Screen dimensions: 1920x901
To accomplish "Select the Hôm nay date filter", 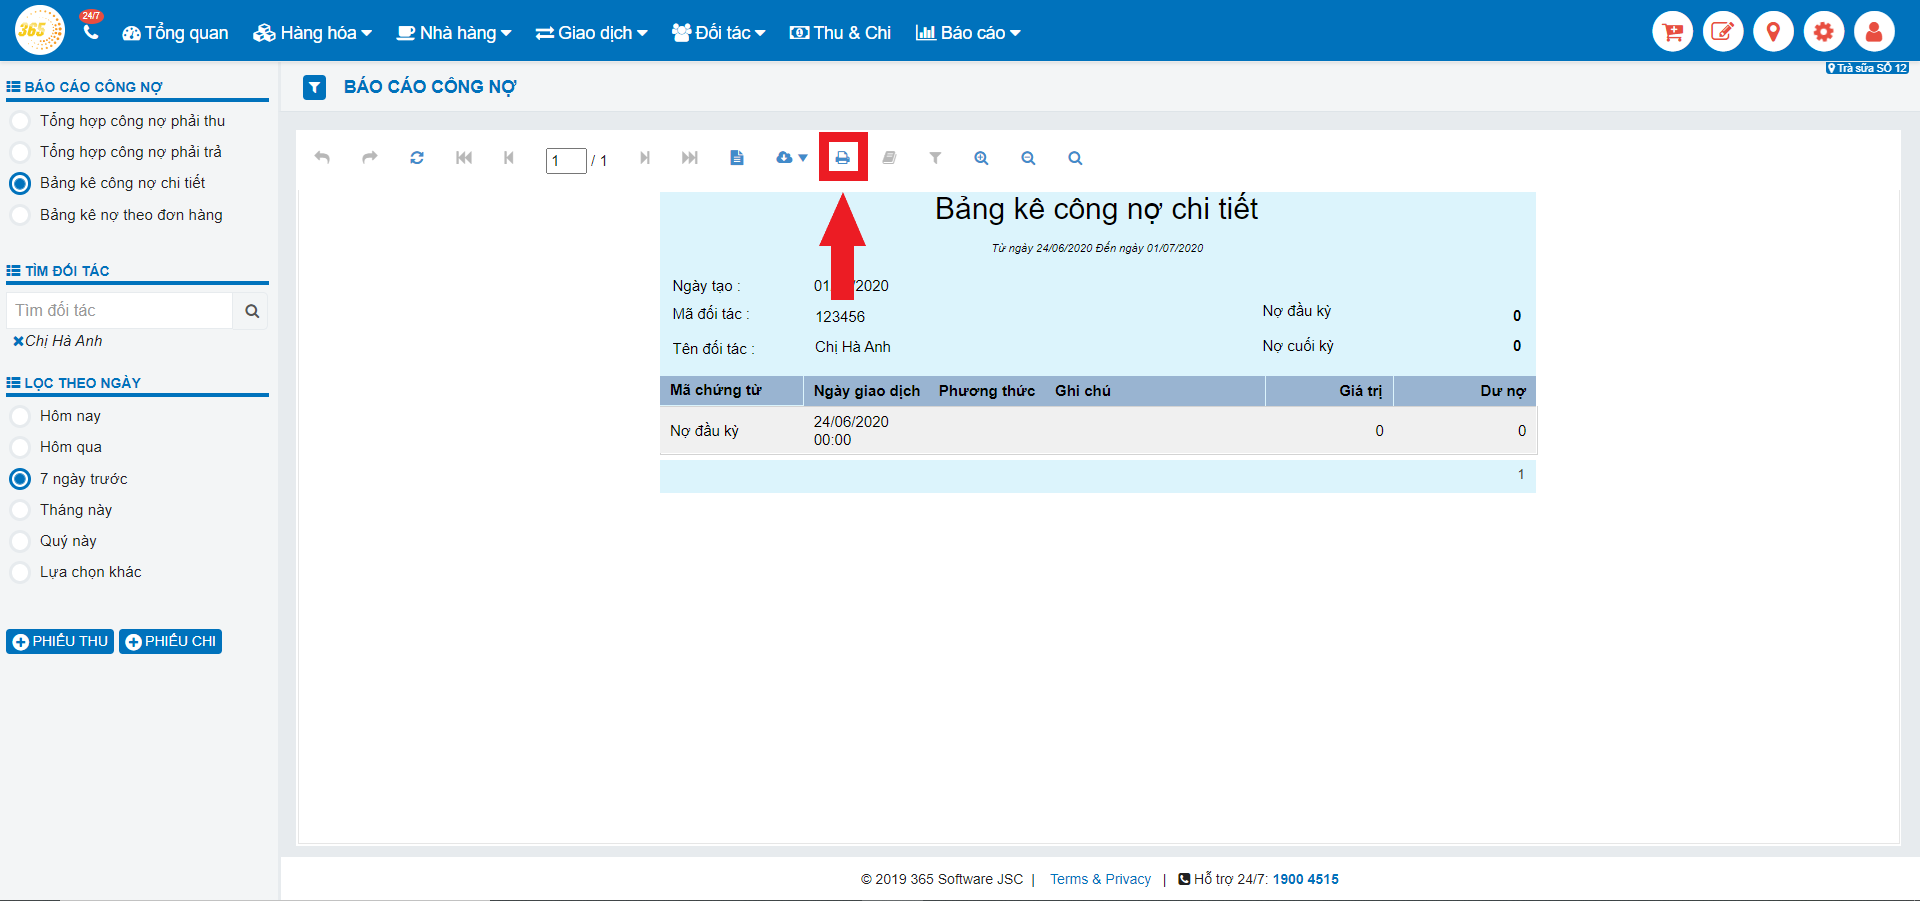I will point(20,416).
